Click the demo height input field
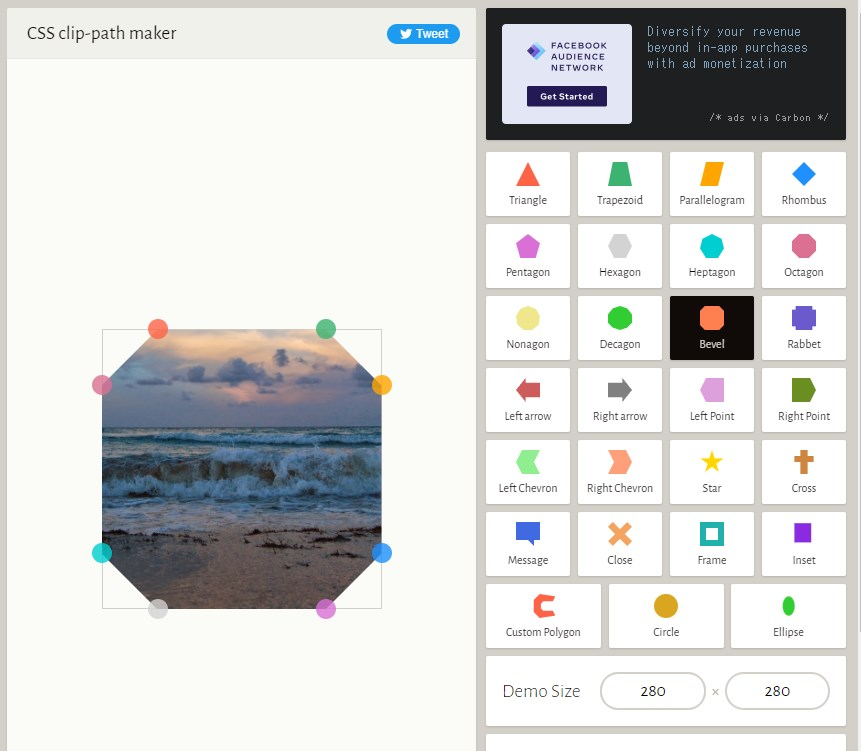The width and height of the screenshot is (861, 751). pyautogui.click(x=777, y=691)
